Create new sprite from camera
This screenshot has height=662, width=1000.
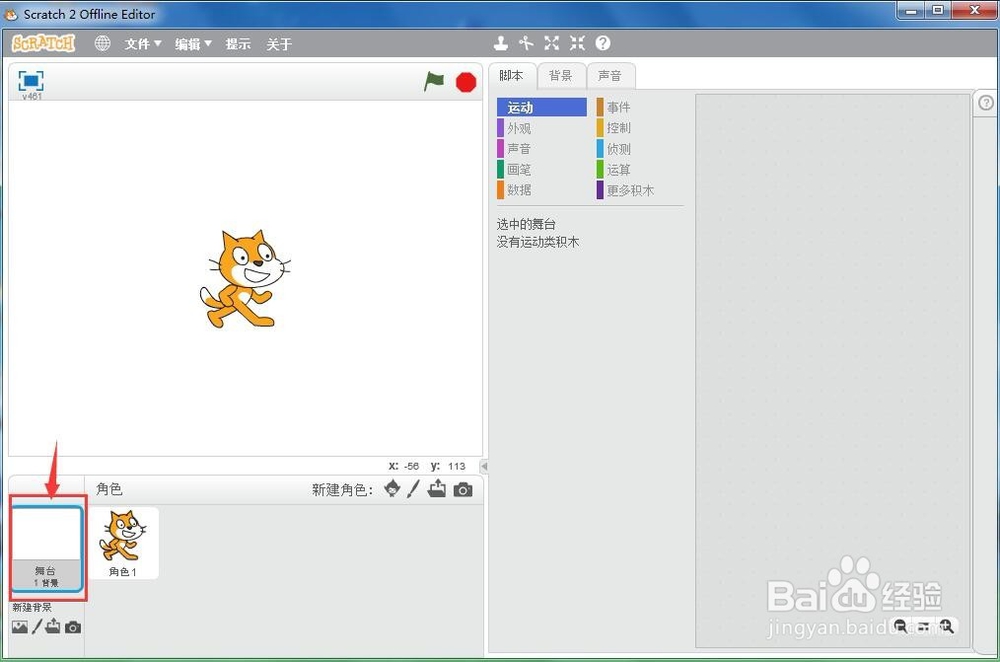[x=463, y=490]
